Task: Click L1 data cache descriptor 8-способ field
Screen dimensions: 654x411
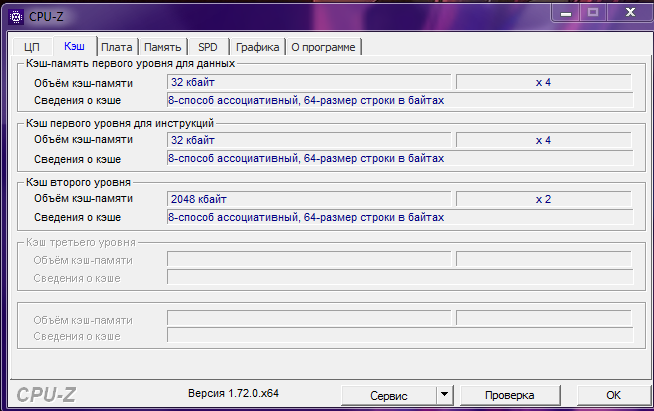Action: [x=400, y=100]
